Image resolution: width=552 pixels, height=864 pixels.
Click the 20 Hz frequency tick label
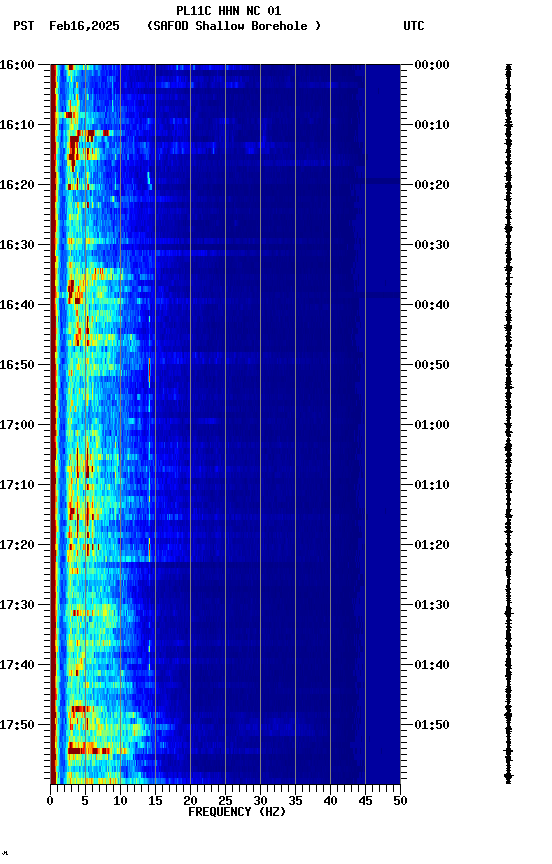[x=190, y=801]
